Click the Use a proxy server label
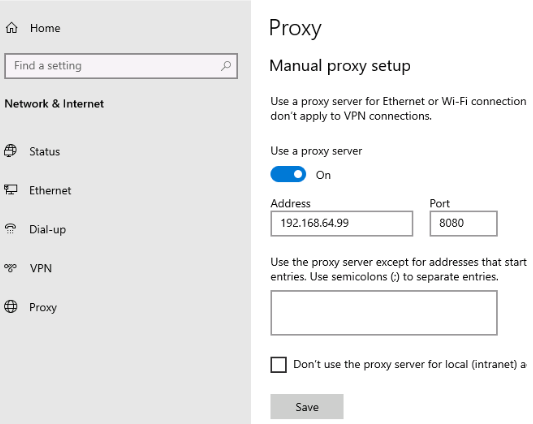Image resolution: width=533 pixels, height=424 pixels. click(316, 151)
